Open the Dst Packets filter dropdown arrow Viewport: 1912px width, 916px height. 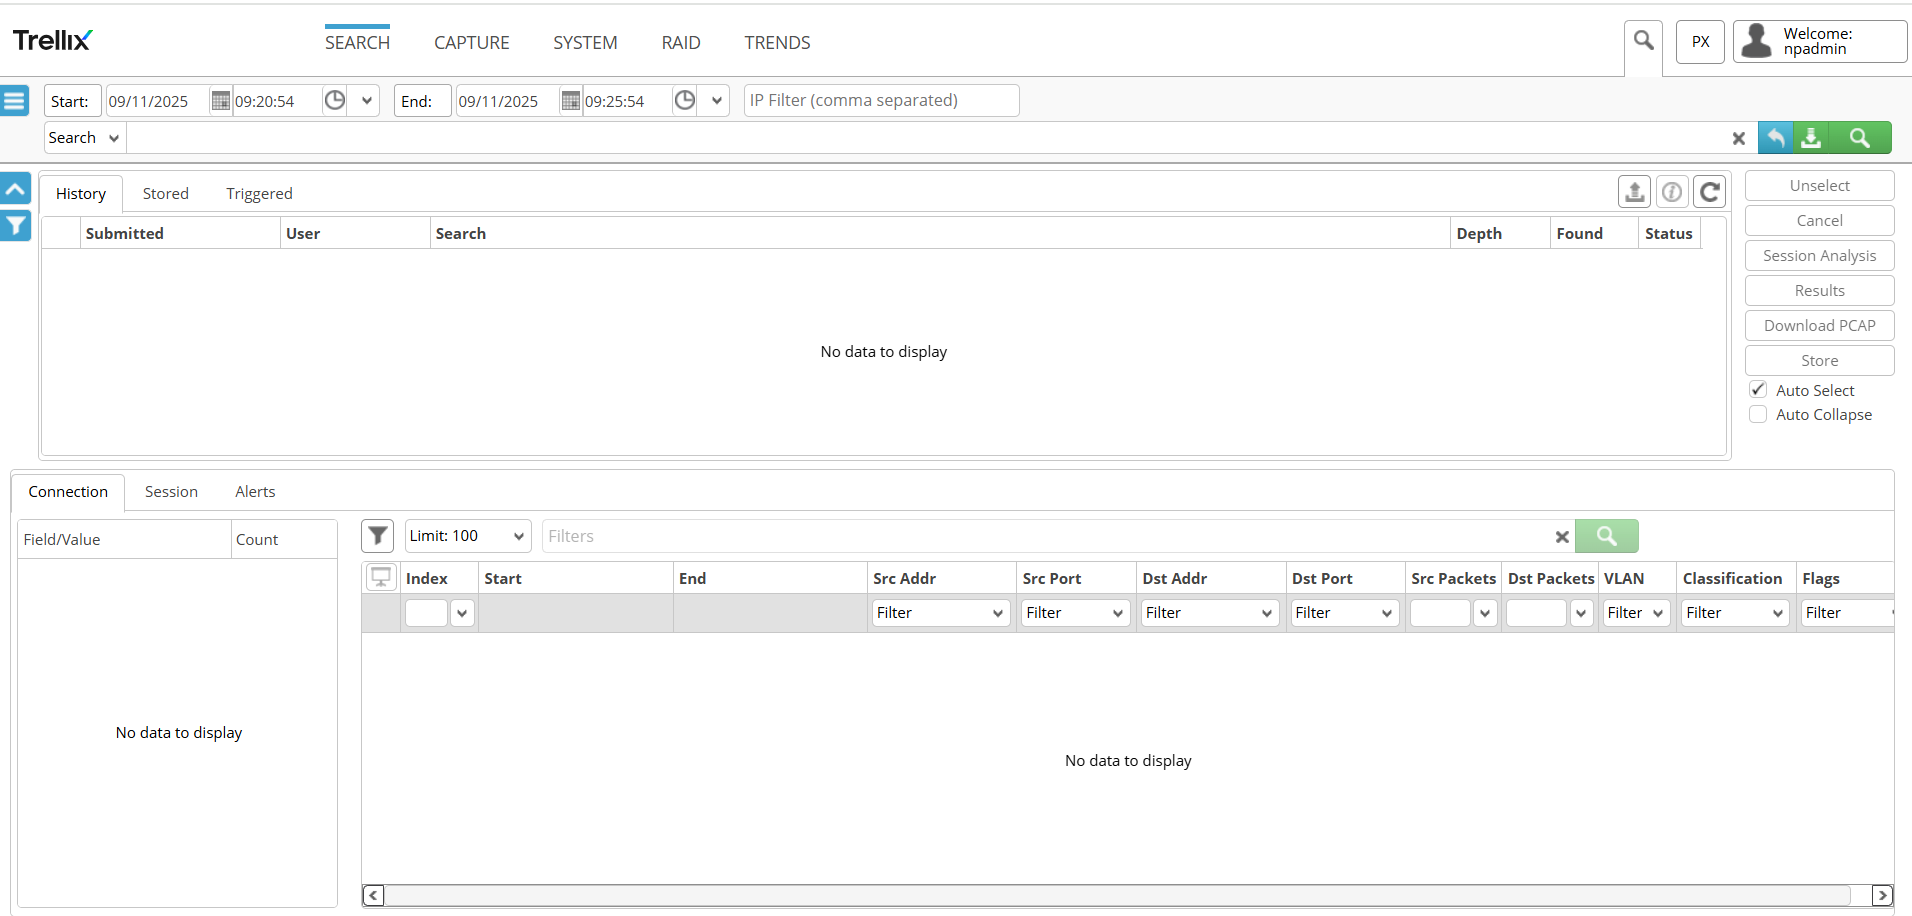pos(1581,613)
